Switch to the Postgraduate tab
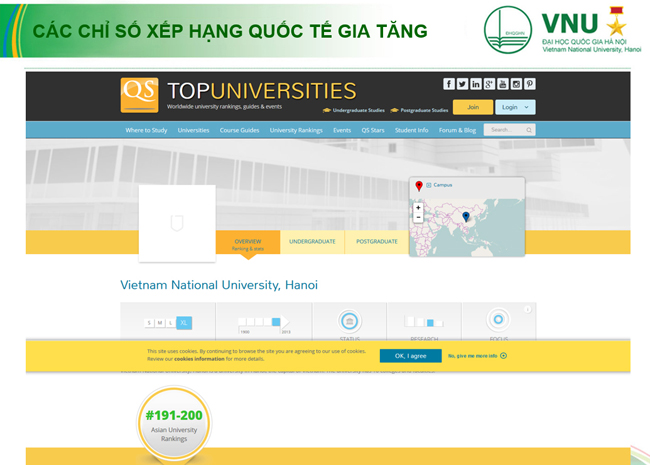 377,242
